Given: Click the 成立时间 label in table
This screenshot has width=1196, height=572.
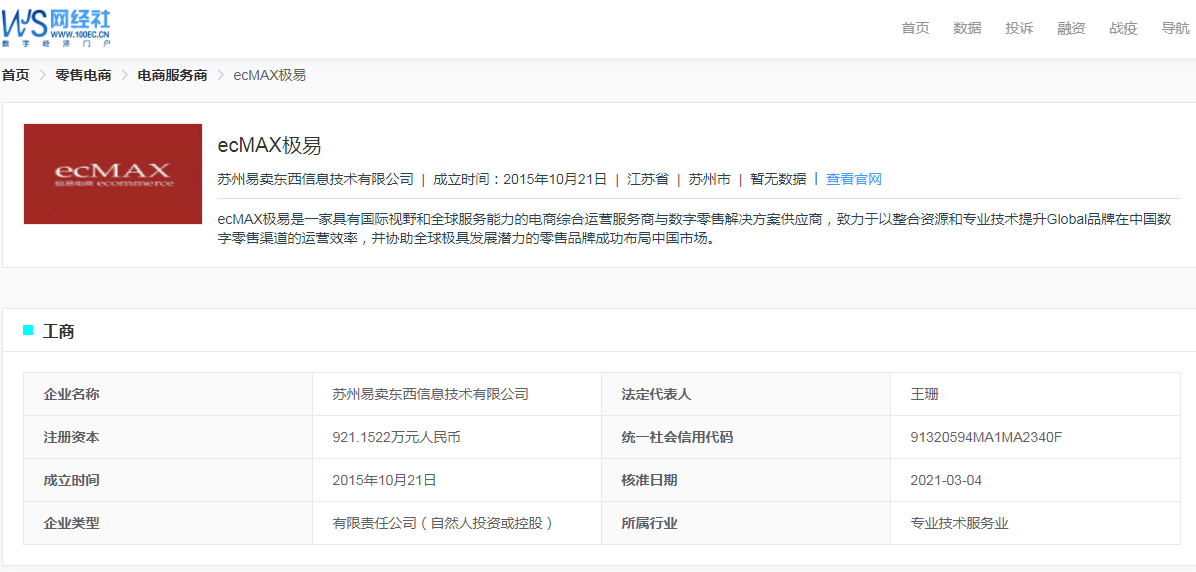Looking at the screenshot, I should point(168,480).
